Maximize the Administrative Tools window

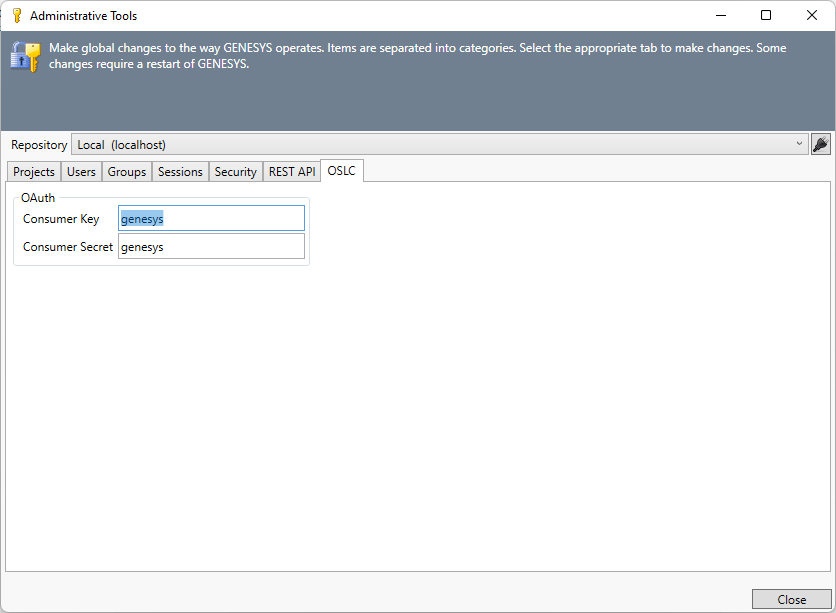click(x=766, y=15)
